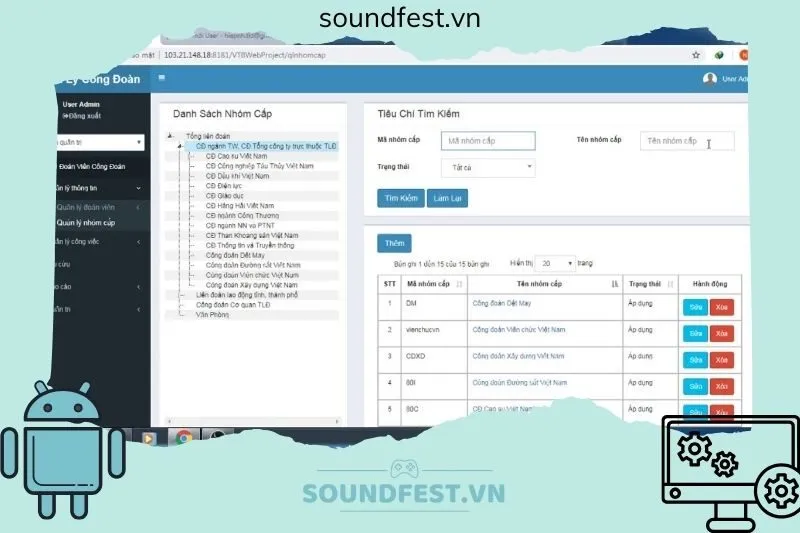Click the Thêm add button

point(394,243)
